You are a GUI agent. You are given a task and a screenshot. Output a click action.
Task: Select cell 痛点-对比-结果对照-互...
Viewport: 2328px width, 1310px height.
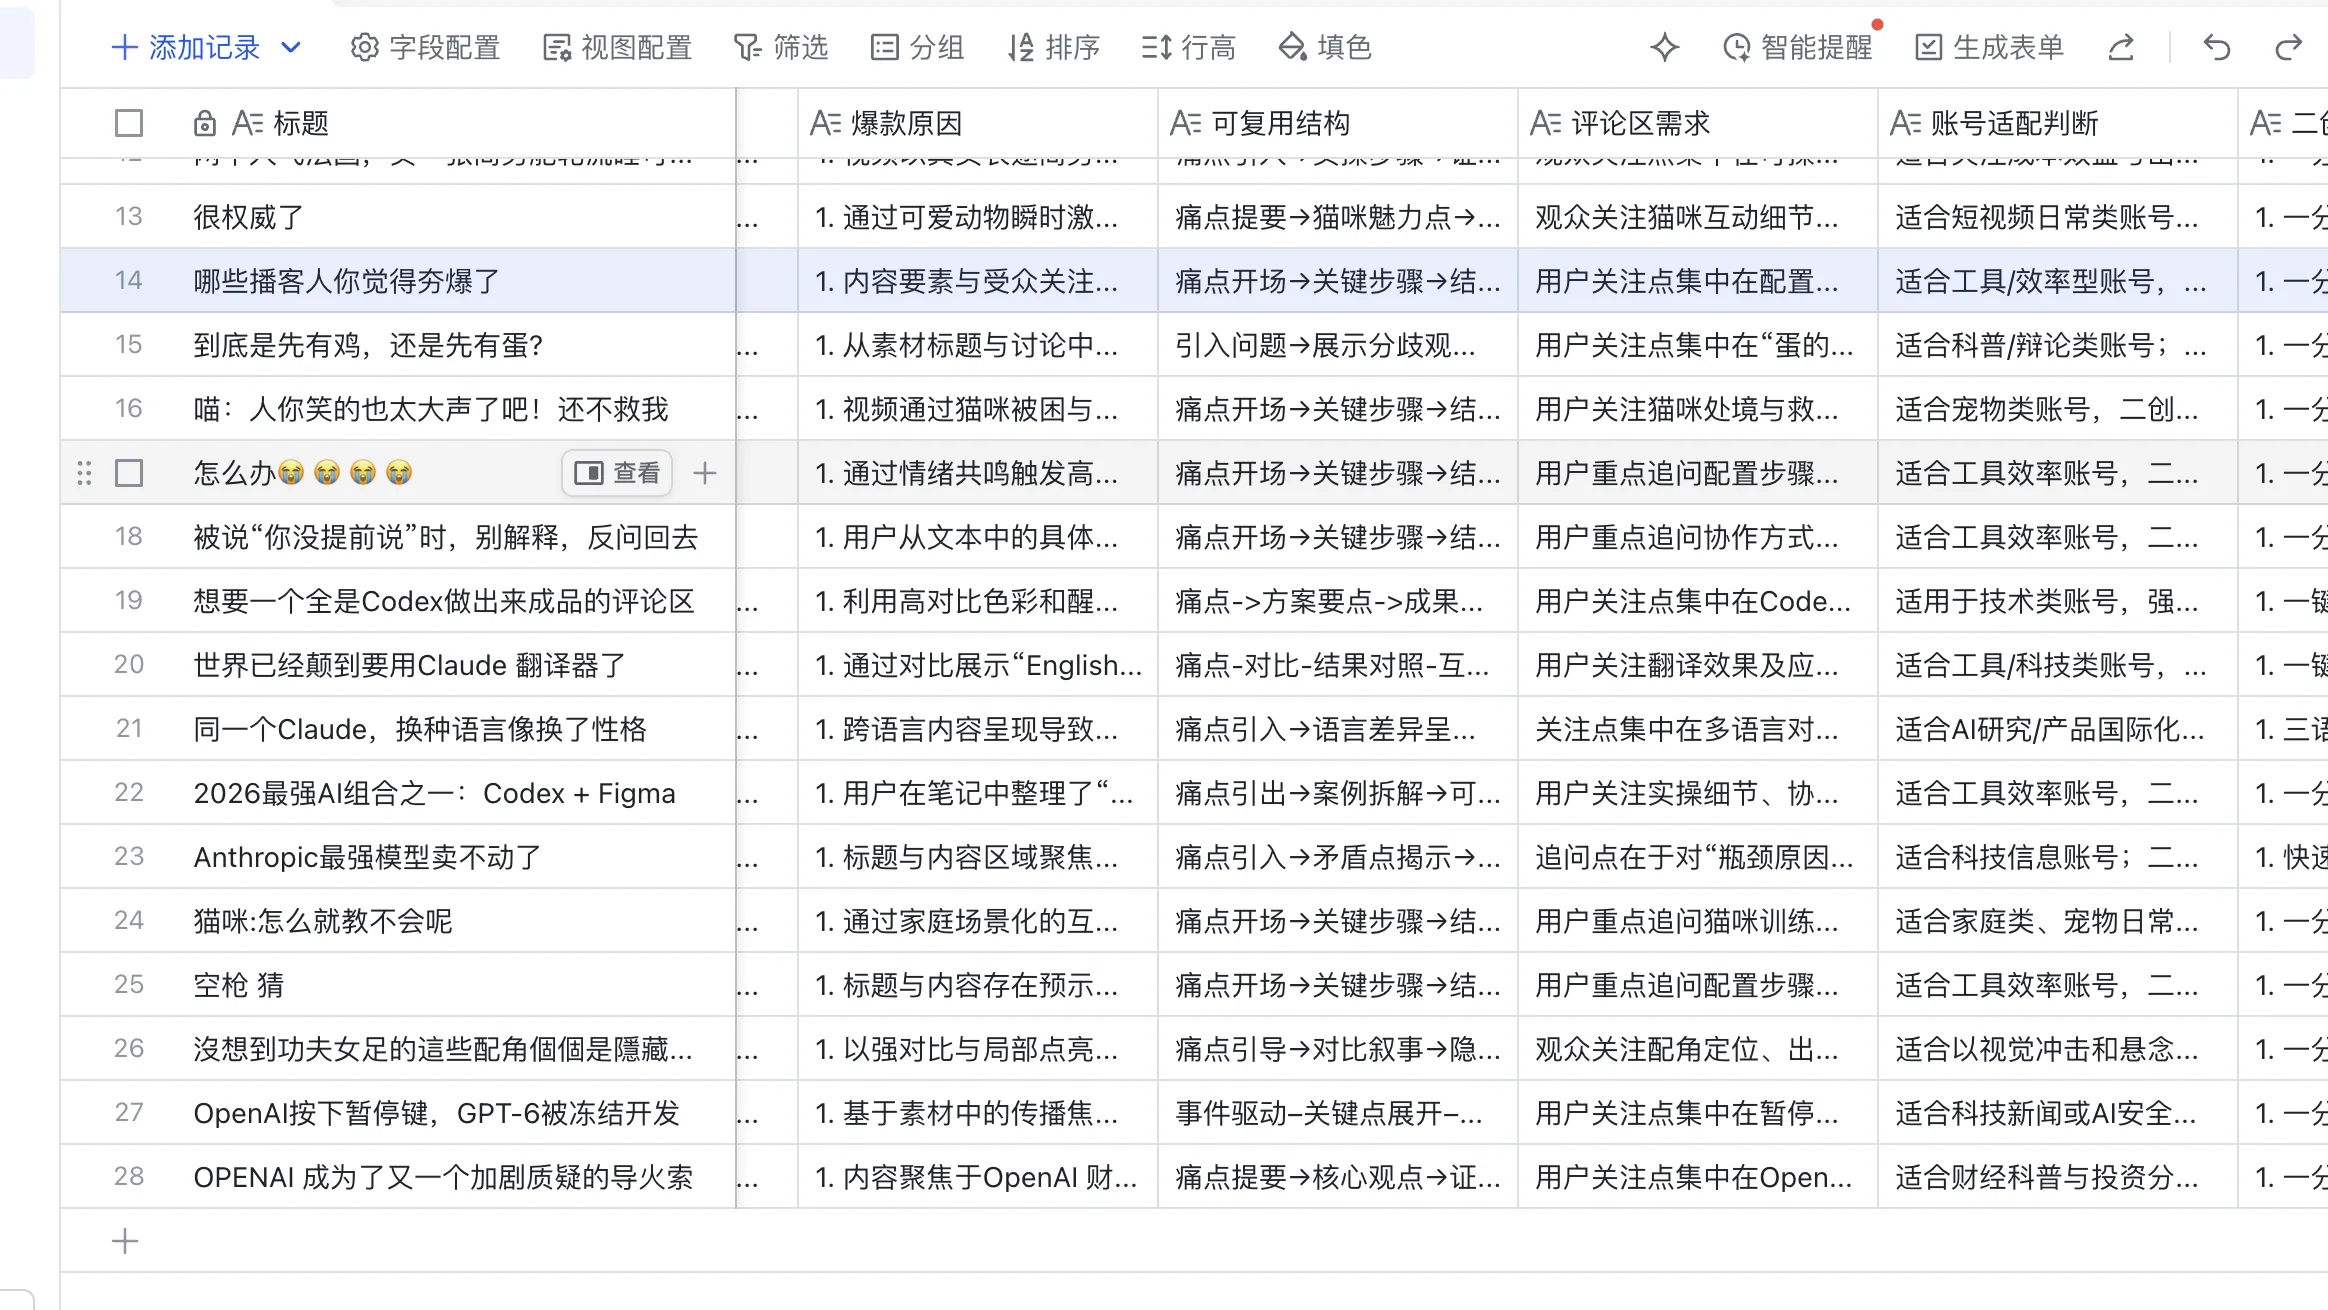pos(1337,665)
